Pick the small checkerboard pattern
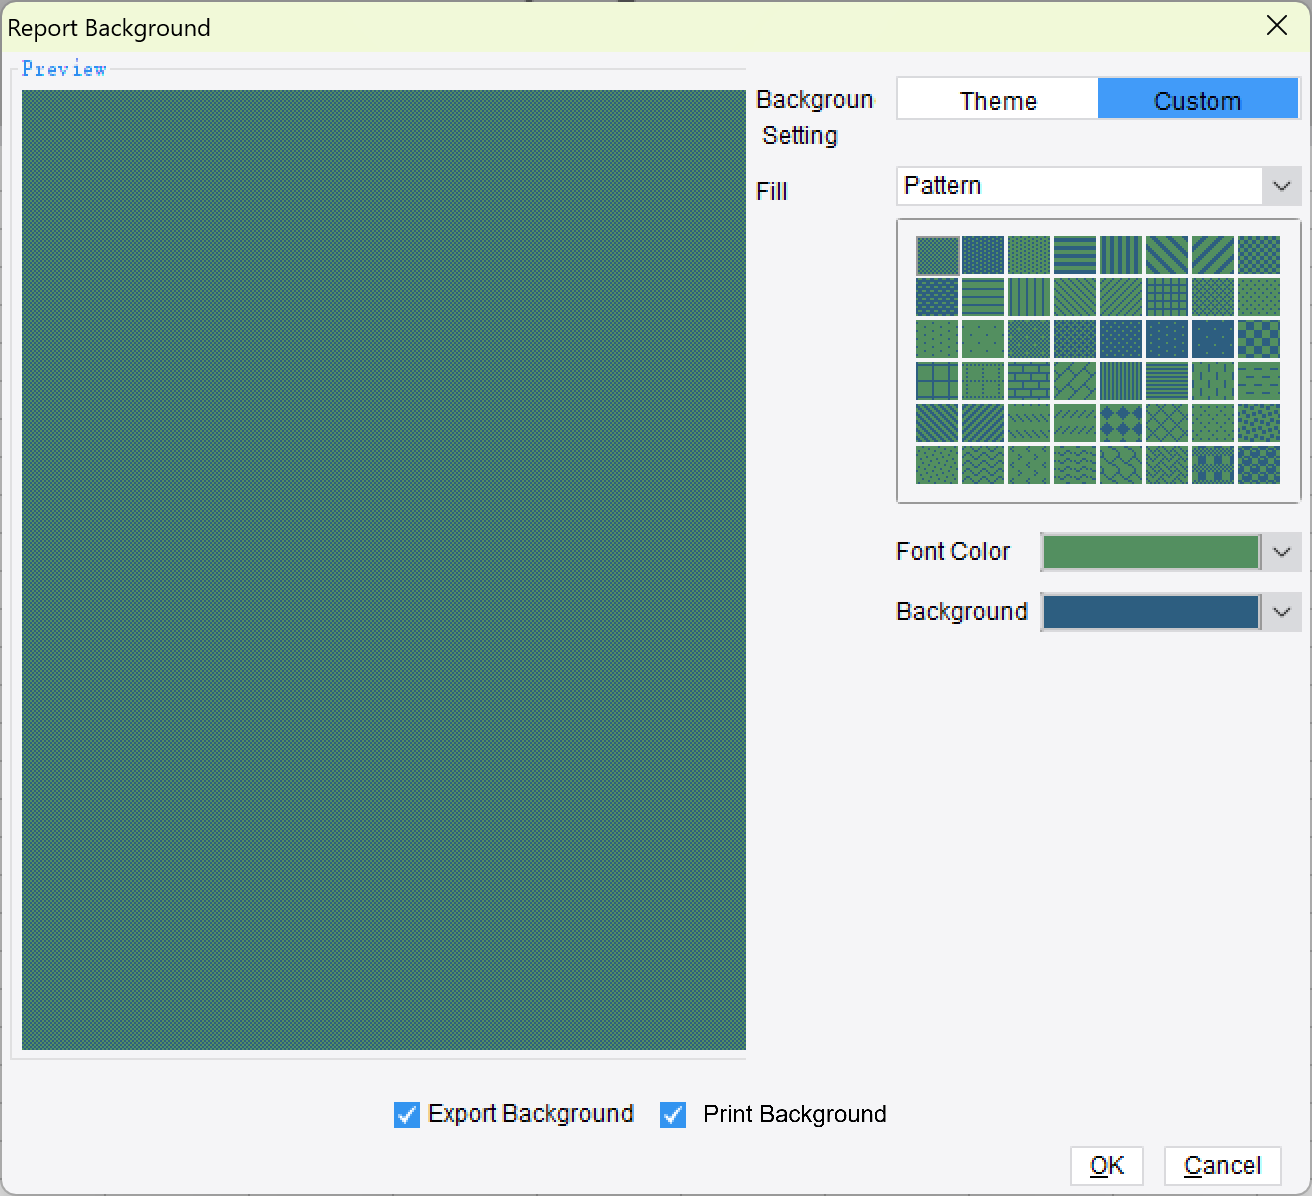The height and width of the screenshot is (1196, 1312). coord(1259,255)
